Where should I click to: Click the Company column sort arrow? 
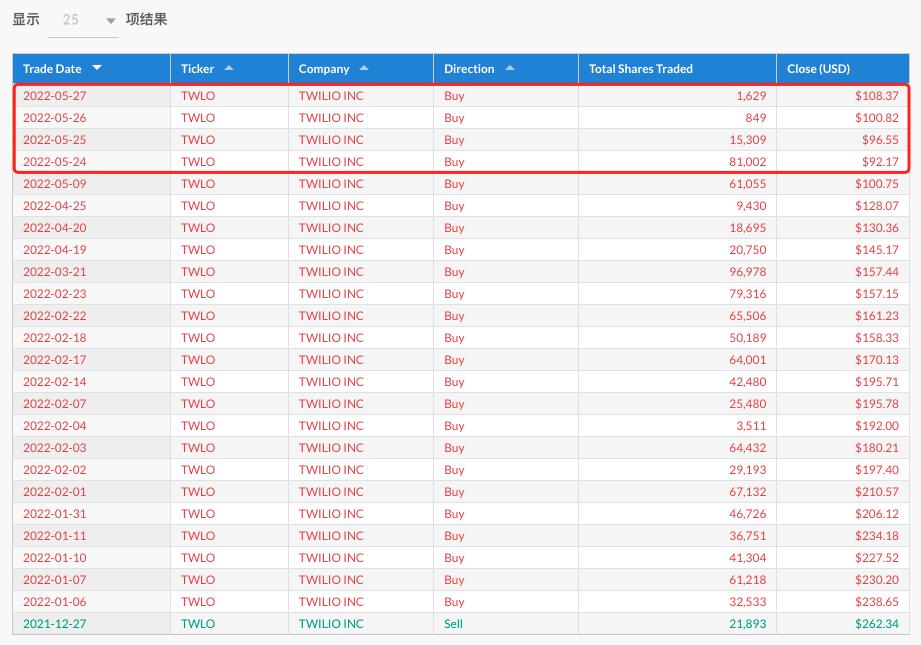coord(363,68)
